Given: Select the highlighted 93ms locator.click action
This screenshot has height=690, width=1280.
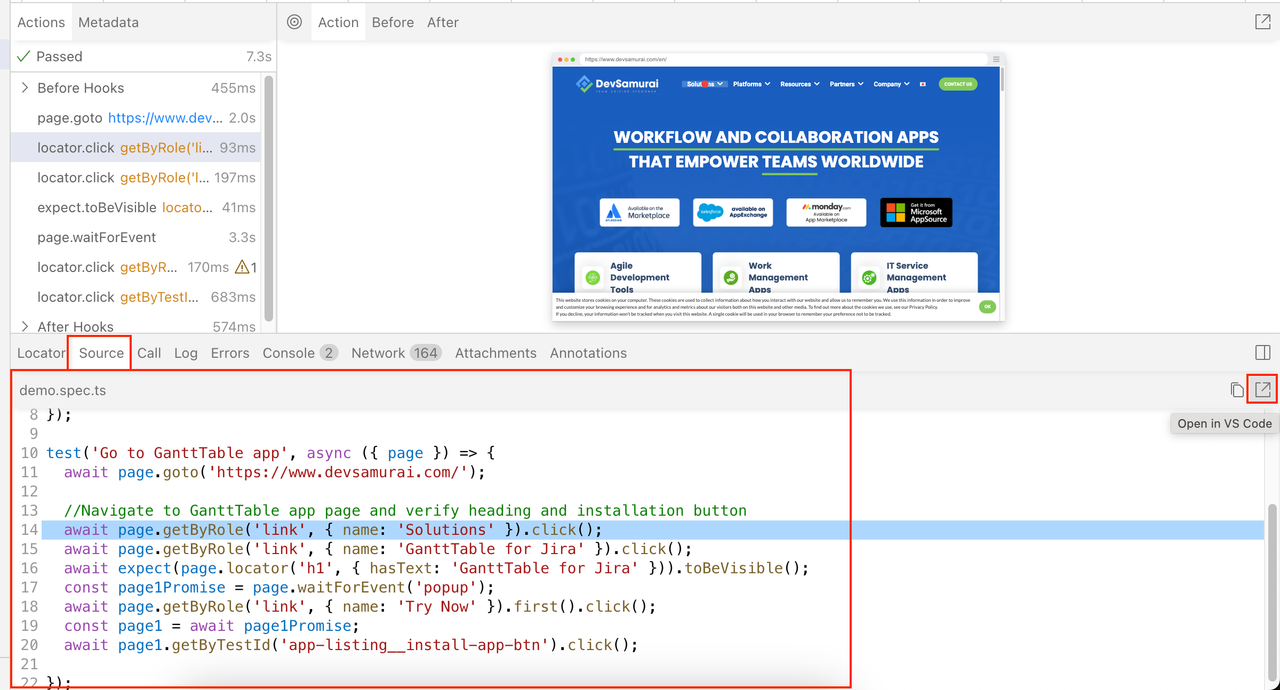Looking at the screenshot, I should [x=135, y=148].
